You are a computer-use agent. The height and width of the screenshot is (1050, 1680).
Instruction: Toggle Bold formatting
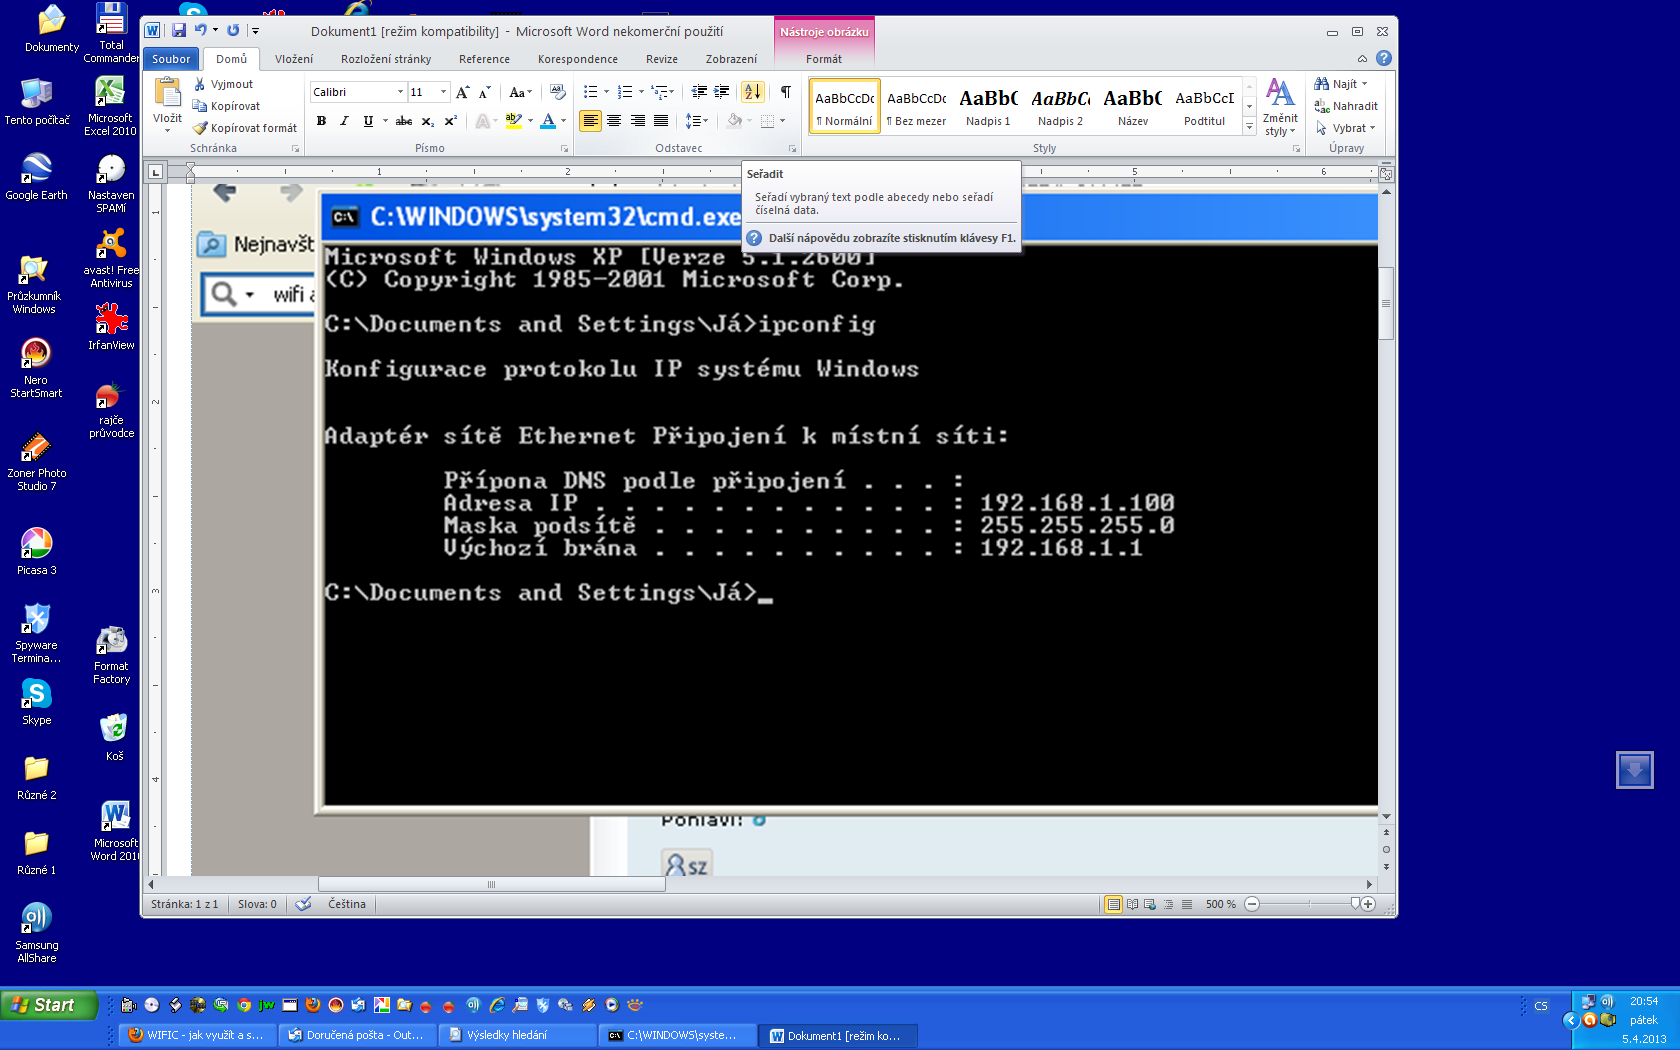click(x=321, y=121)
